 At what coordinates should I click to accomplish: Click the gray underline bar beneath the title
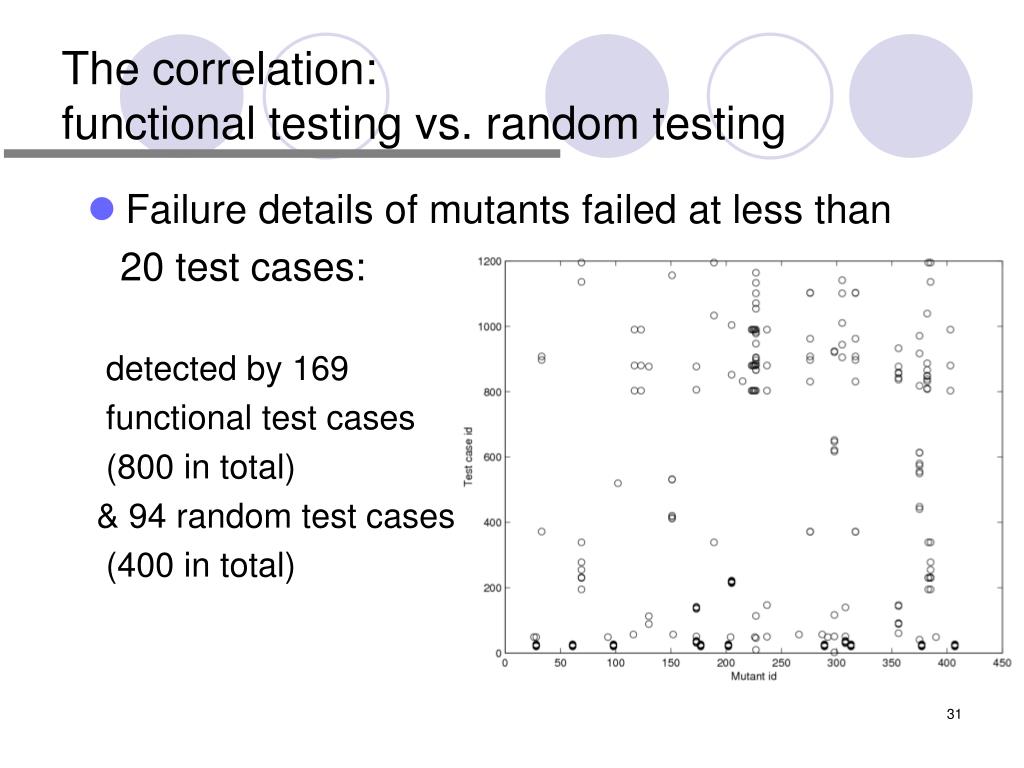(281, 154)
